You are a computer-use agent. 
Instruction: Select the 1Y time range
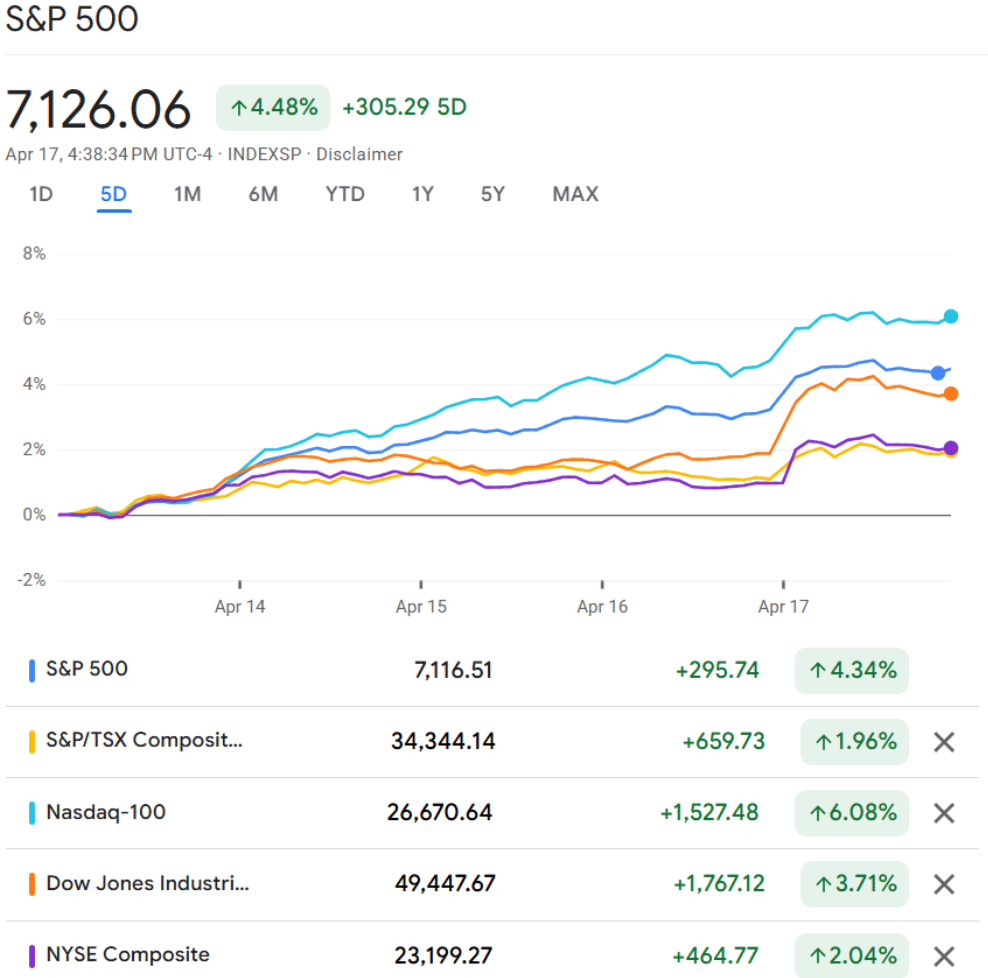tap(423, 194)
